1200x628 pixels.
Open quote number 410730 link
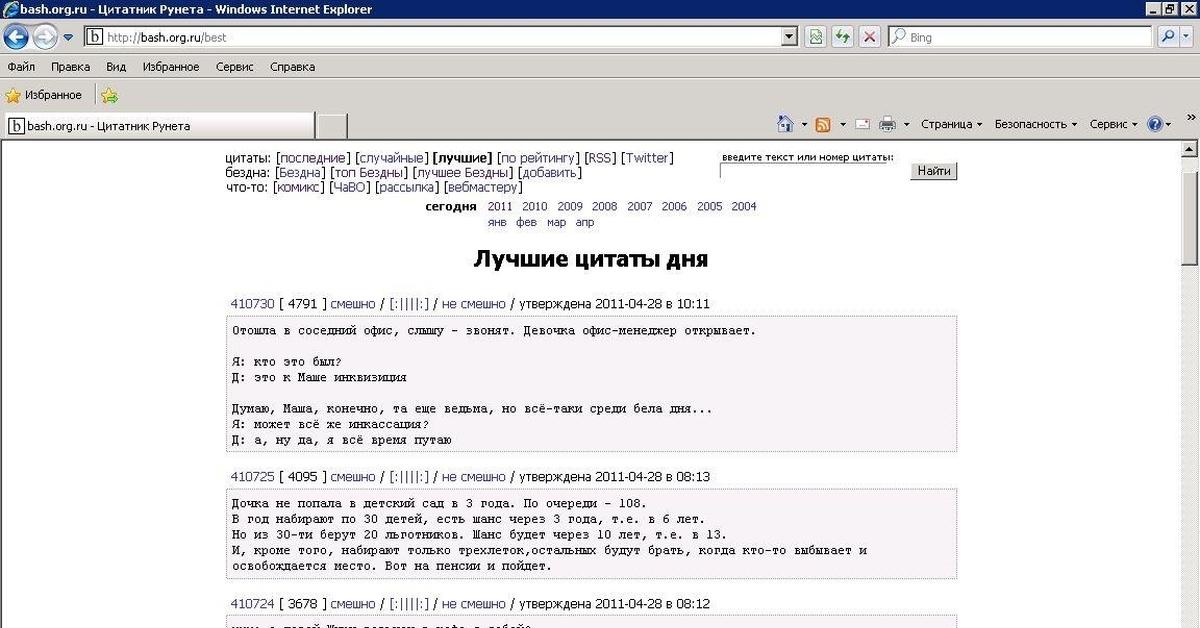click(x=252, y=303)
